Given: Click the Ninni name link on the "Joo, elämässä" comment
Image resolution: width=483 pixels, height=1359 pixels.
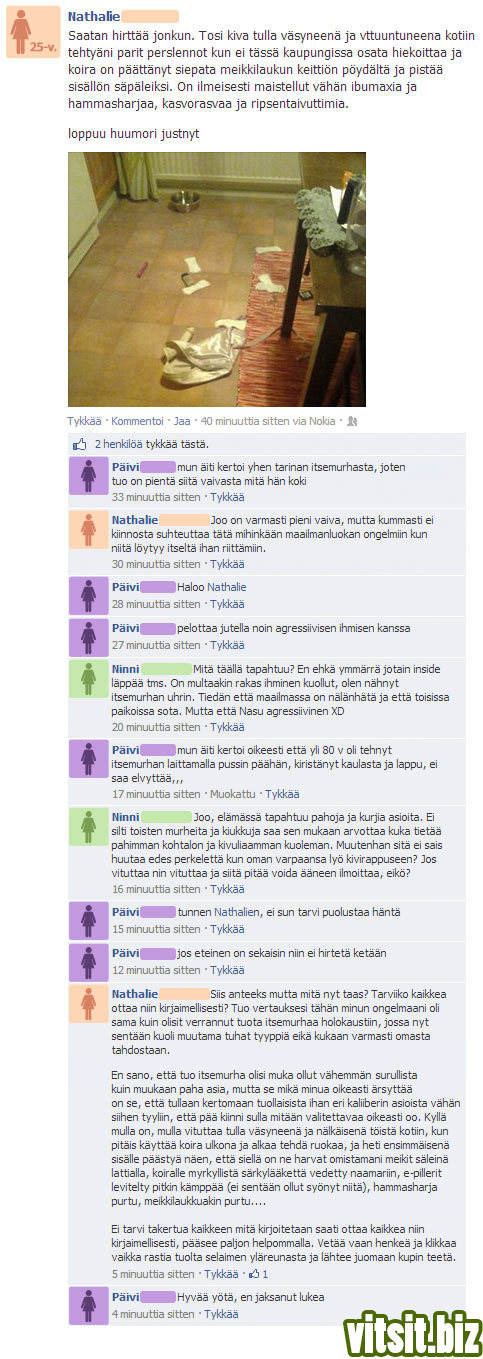Looking at the screenshot, I should tap(125, 817).
